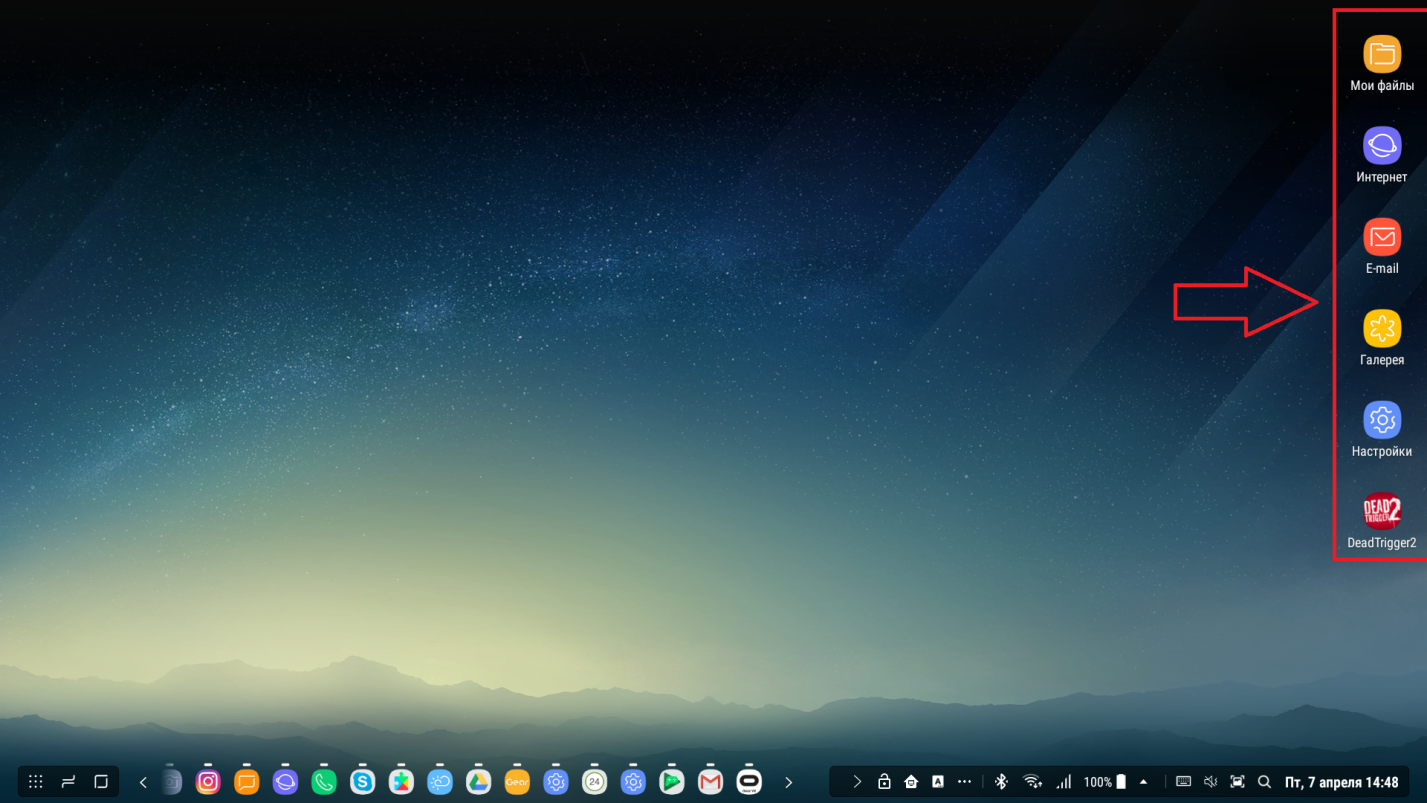Open the orange Messages app
Viewport: 1427px width, 803px height.
coord(247,782)
